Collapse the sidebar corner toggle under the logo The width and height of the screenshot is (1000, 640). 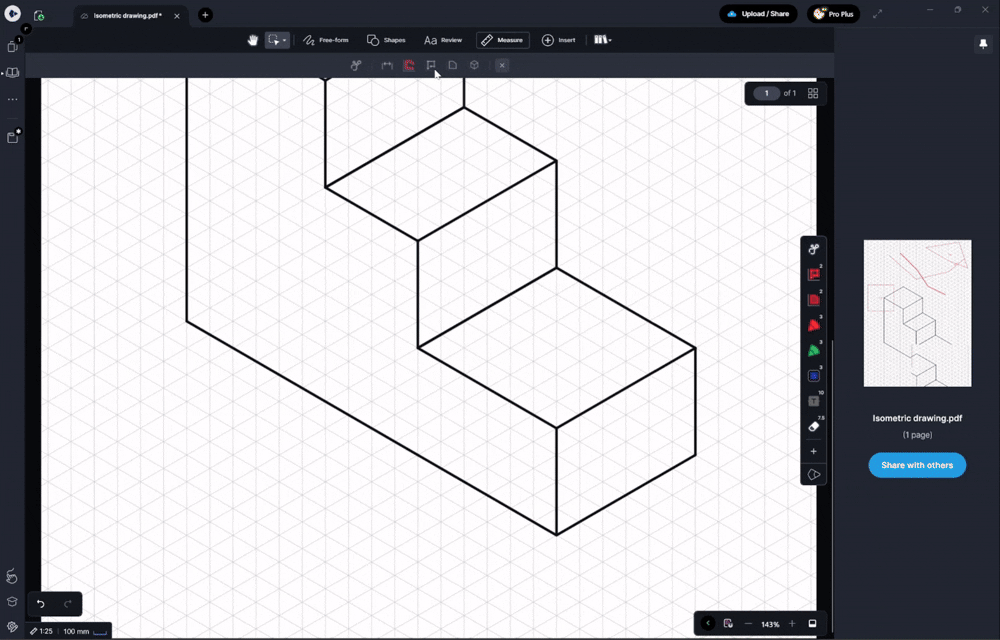pyautogui.click(x=26, y=29)
